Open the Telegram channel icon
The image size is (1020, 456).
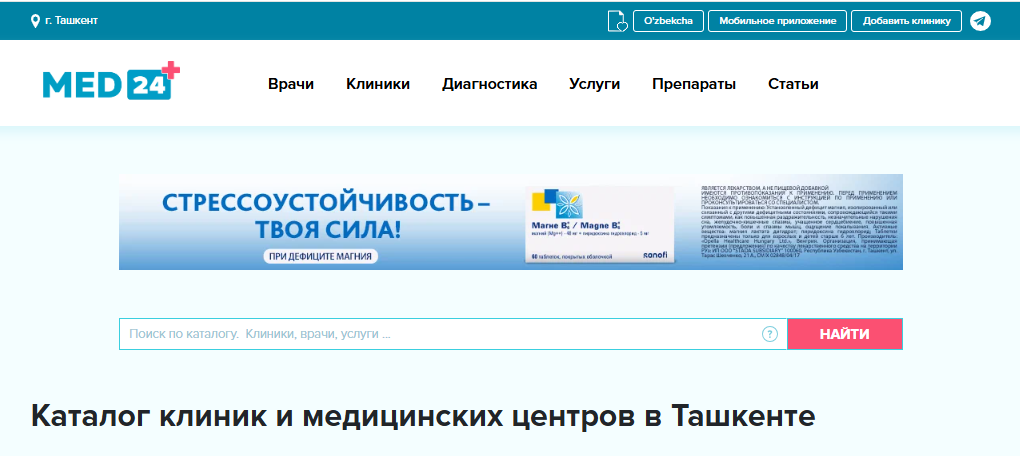[980, 21]
